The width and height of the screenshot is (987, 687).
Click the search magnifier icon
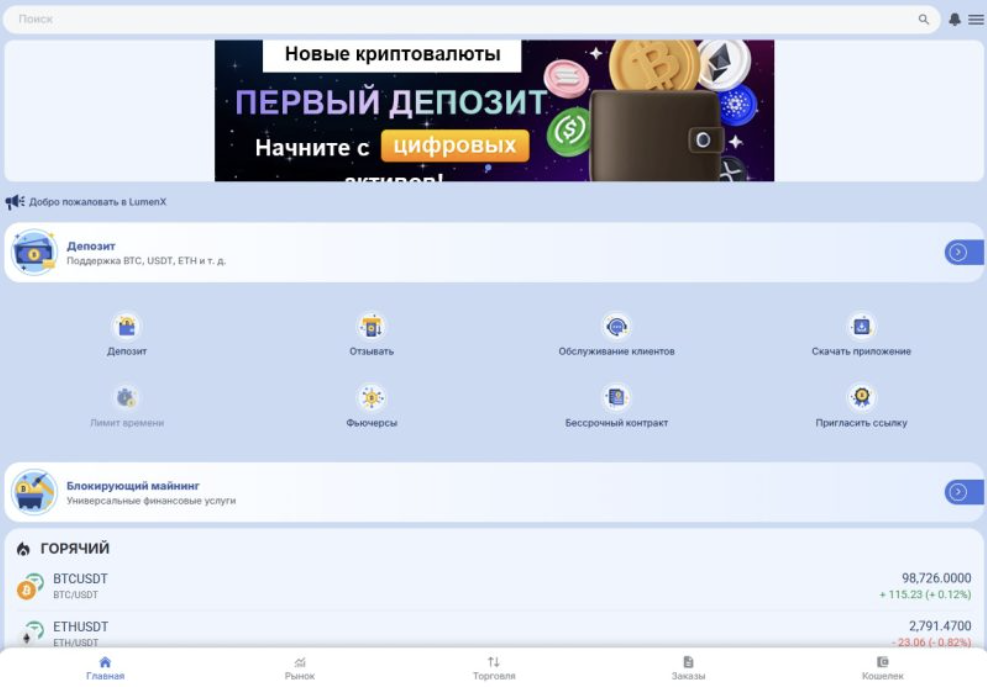point(923,20)
